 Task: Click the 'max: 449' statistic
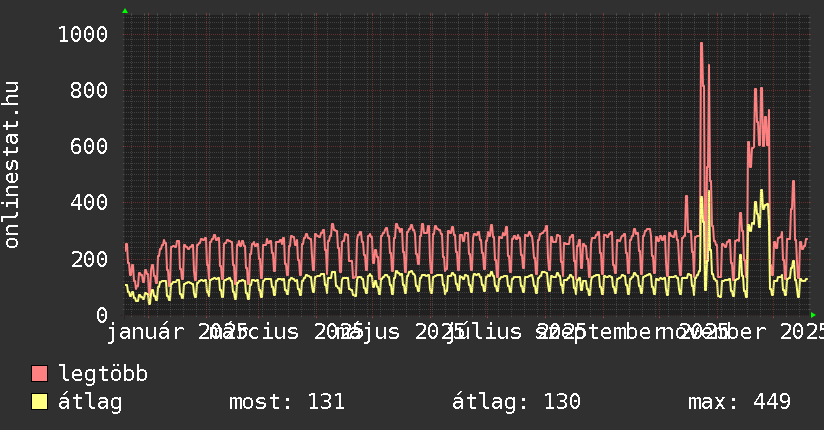[739, 403]
